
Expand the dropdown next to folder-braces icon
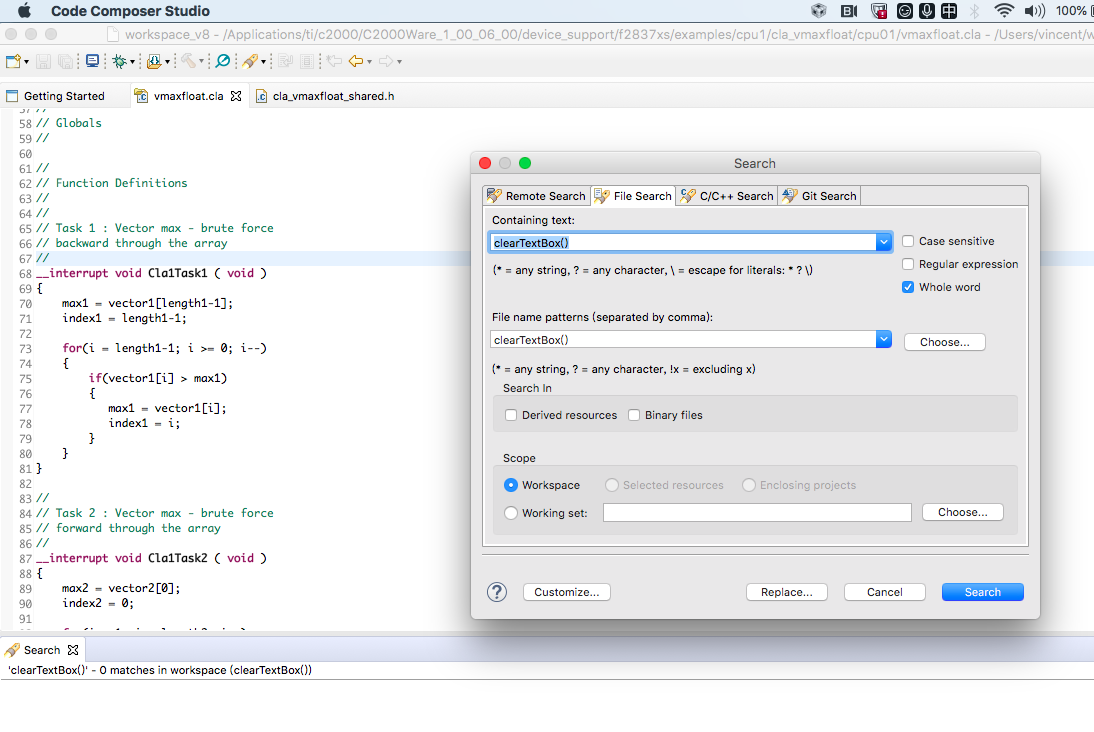click(167, 62)
